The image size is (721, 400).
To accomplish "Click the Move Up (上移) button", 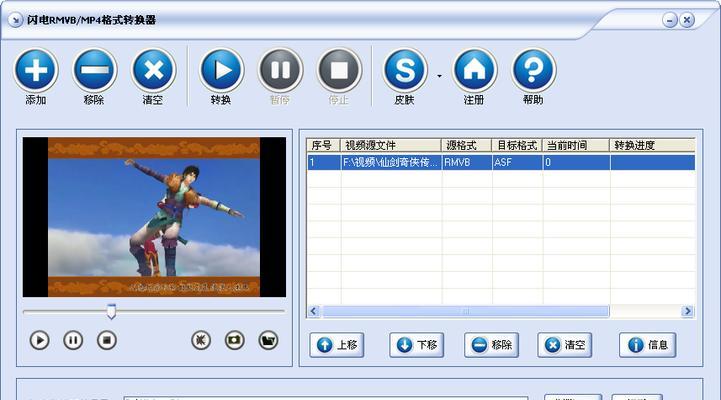I will (337, 345).
